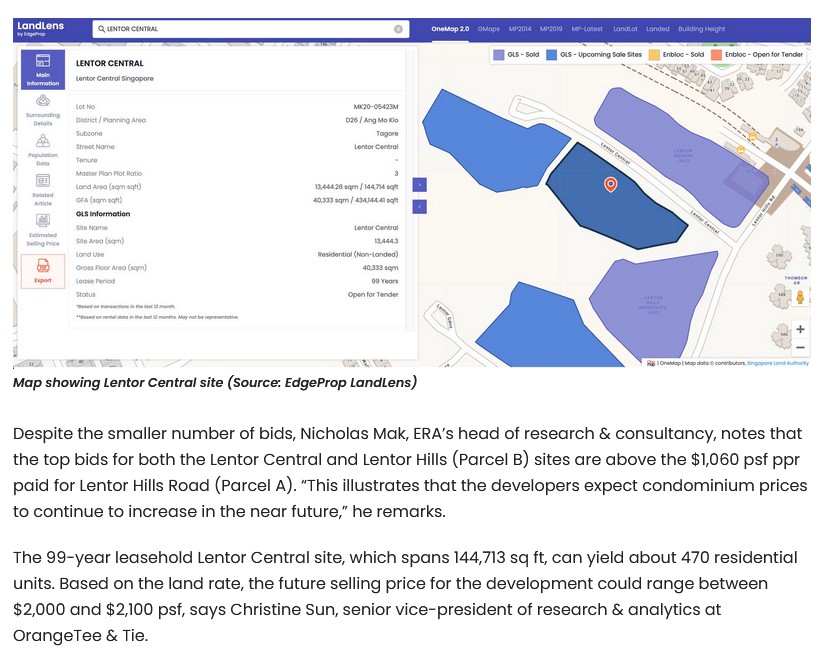
Task: Focus the LENTOR CENTRAL search field
Action: pyautogui.click(x=251, y=29)
